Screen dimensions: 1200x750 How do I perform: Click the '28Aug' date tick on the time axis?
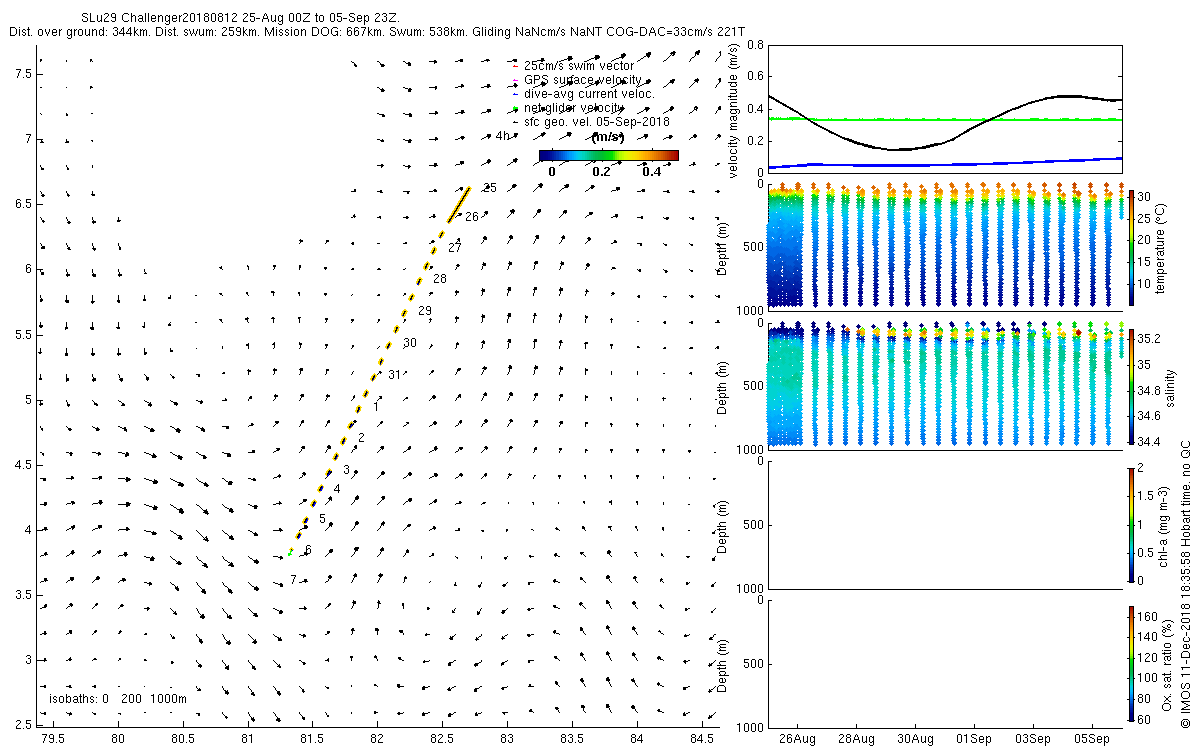click(857, 739)
